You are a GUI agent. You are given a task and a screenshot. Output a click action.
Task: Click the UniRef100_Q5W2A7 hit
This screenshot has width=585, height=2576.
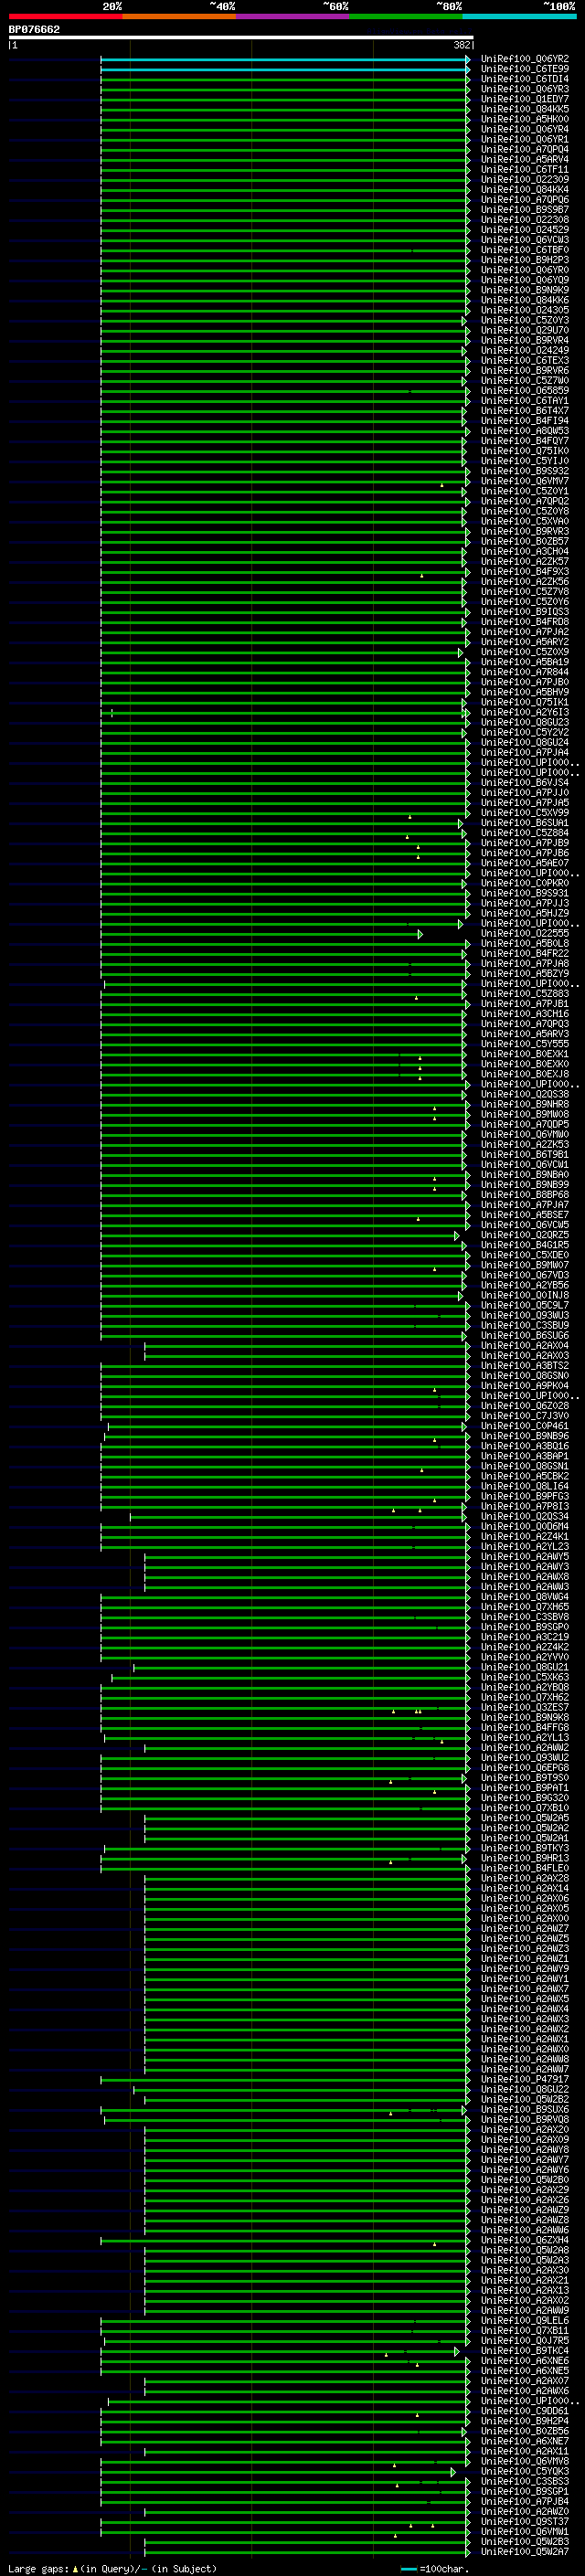click(525, 2553)
